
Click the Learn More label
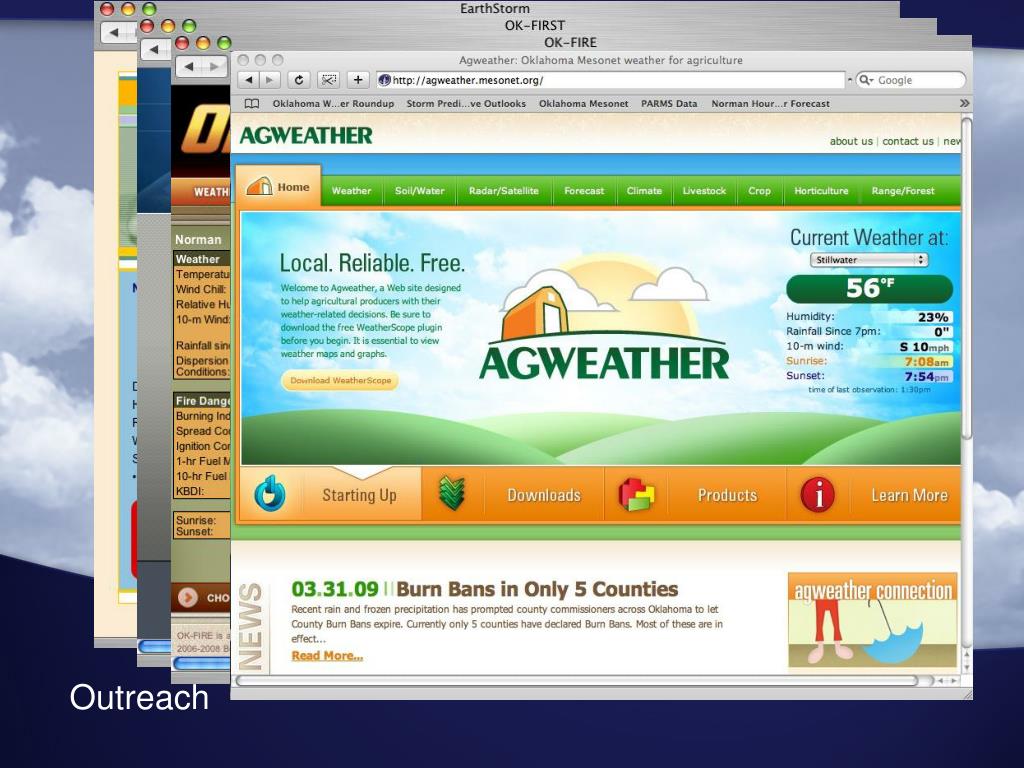[x=909, y=495]
